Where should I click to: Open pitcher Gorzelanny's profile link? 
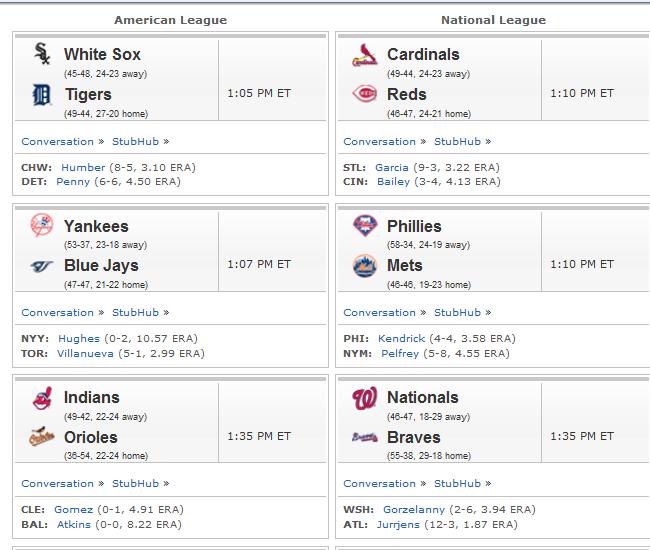(414, 509)
